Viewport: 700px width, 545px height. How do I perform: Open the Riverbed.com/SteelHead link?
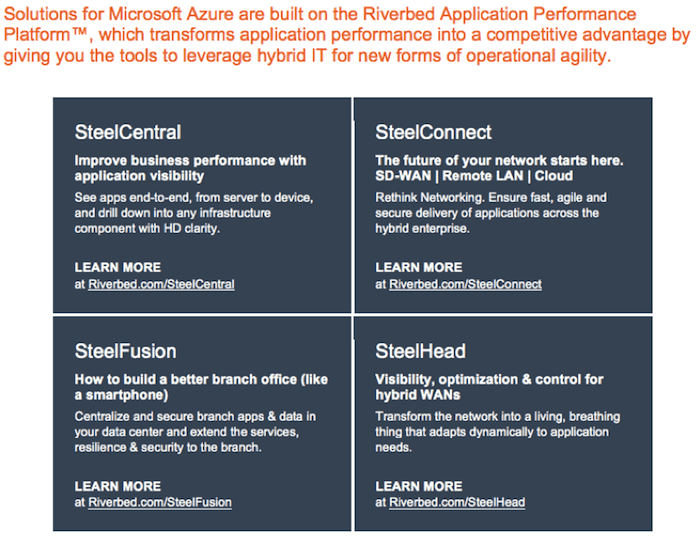click(x=457, y=503)
